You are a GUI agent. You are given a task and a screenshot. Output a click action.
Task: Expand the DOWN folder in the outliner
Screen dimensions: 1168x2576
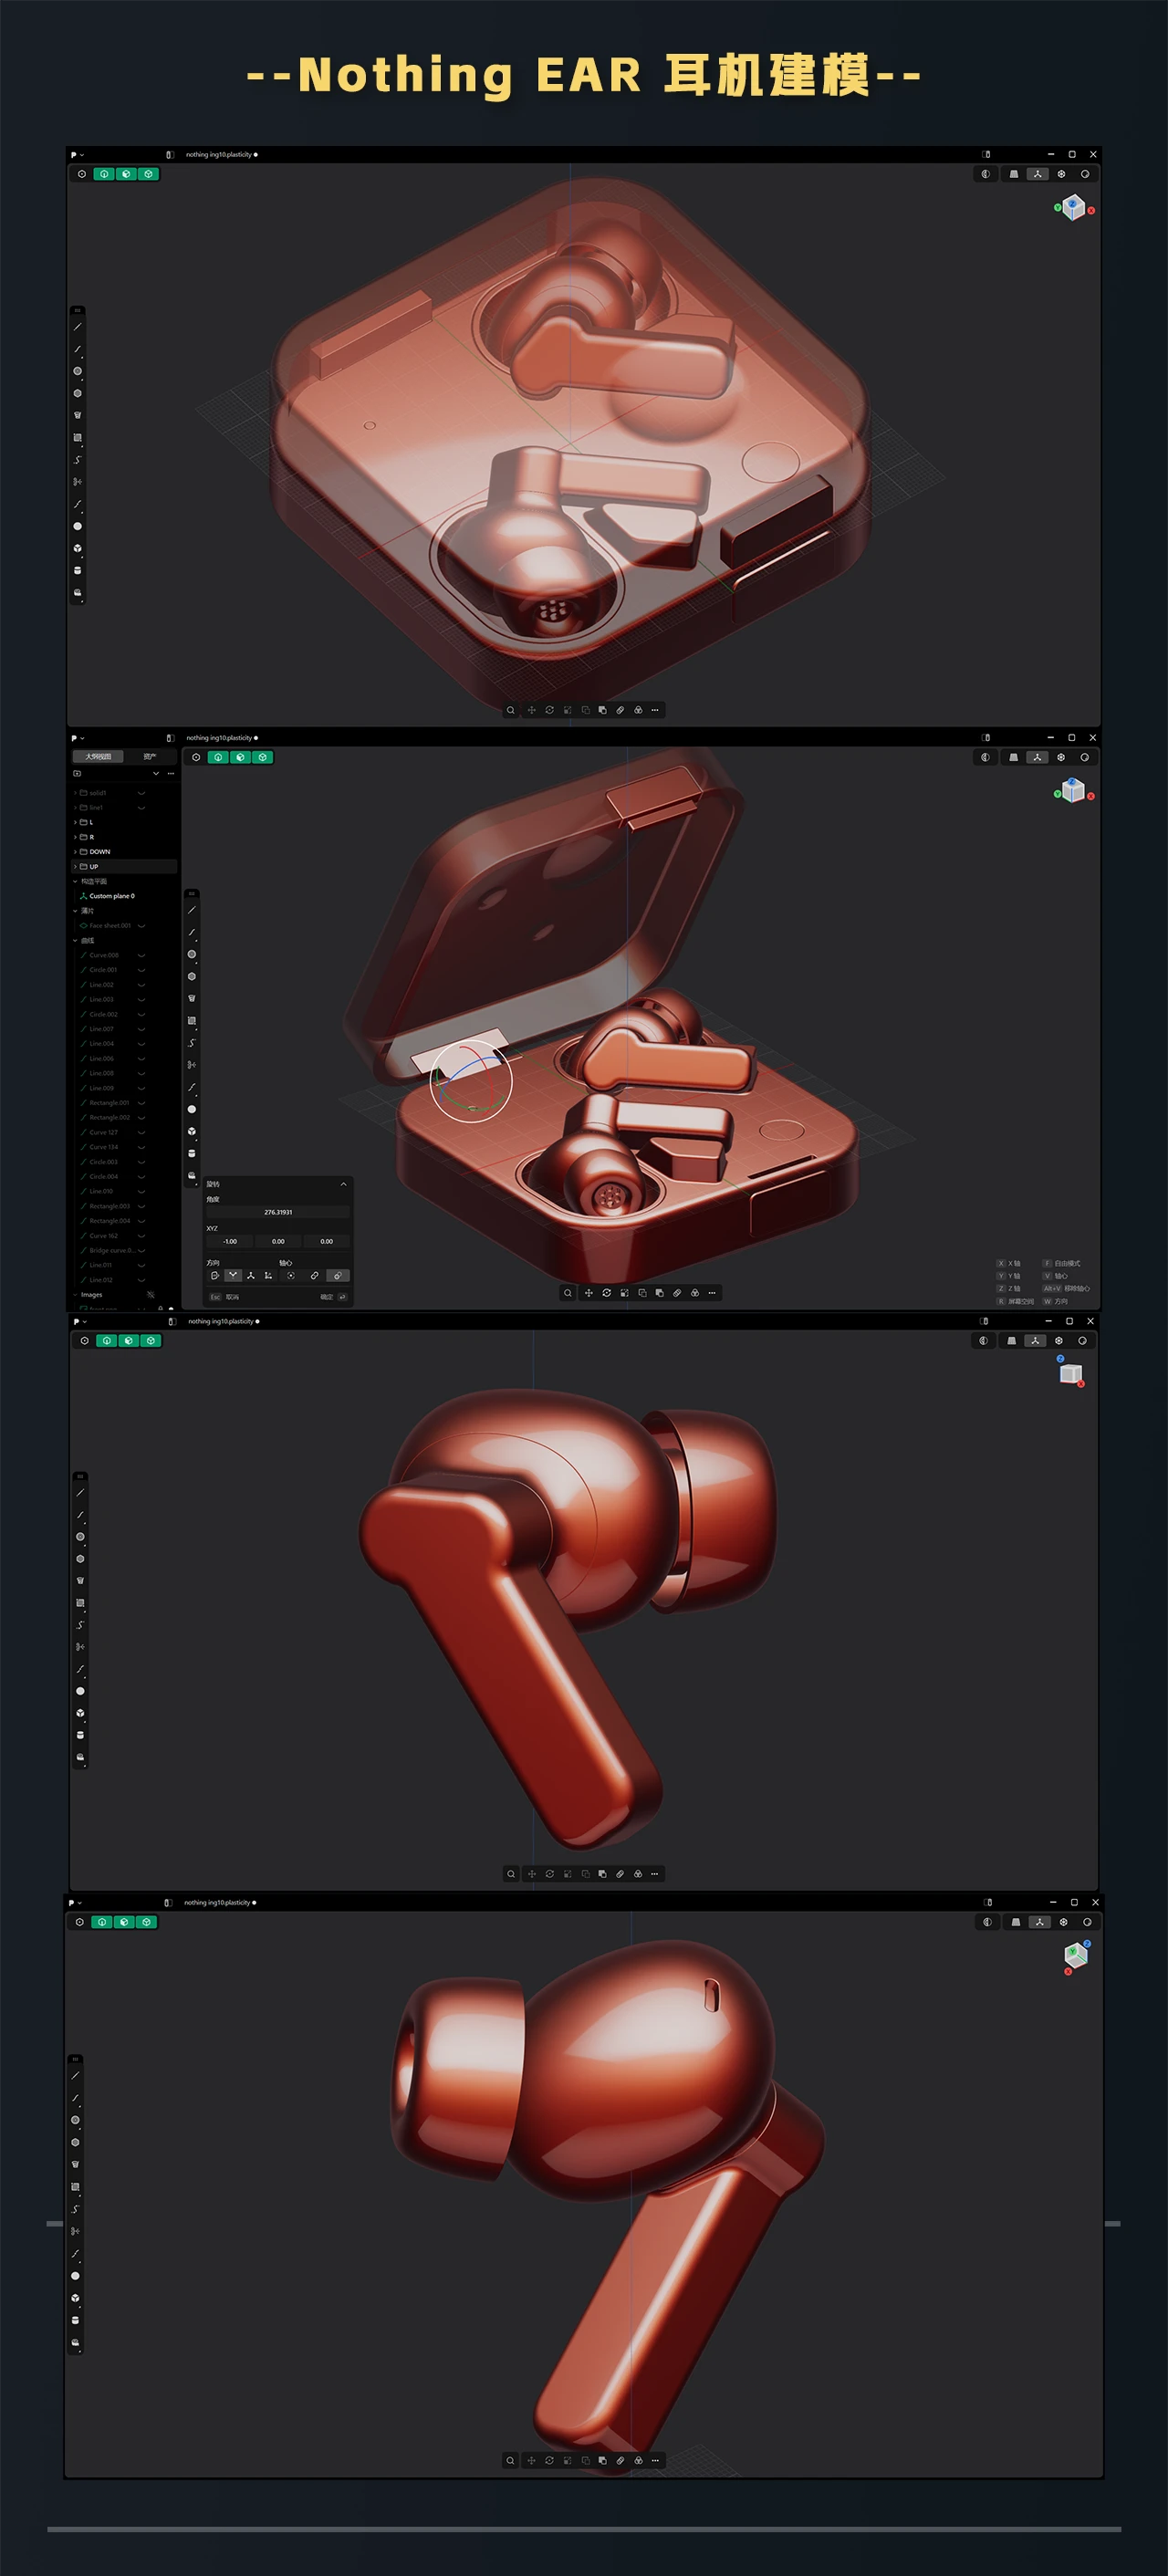pos(75,852)
